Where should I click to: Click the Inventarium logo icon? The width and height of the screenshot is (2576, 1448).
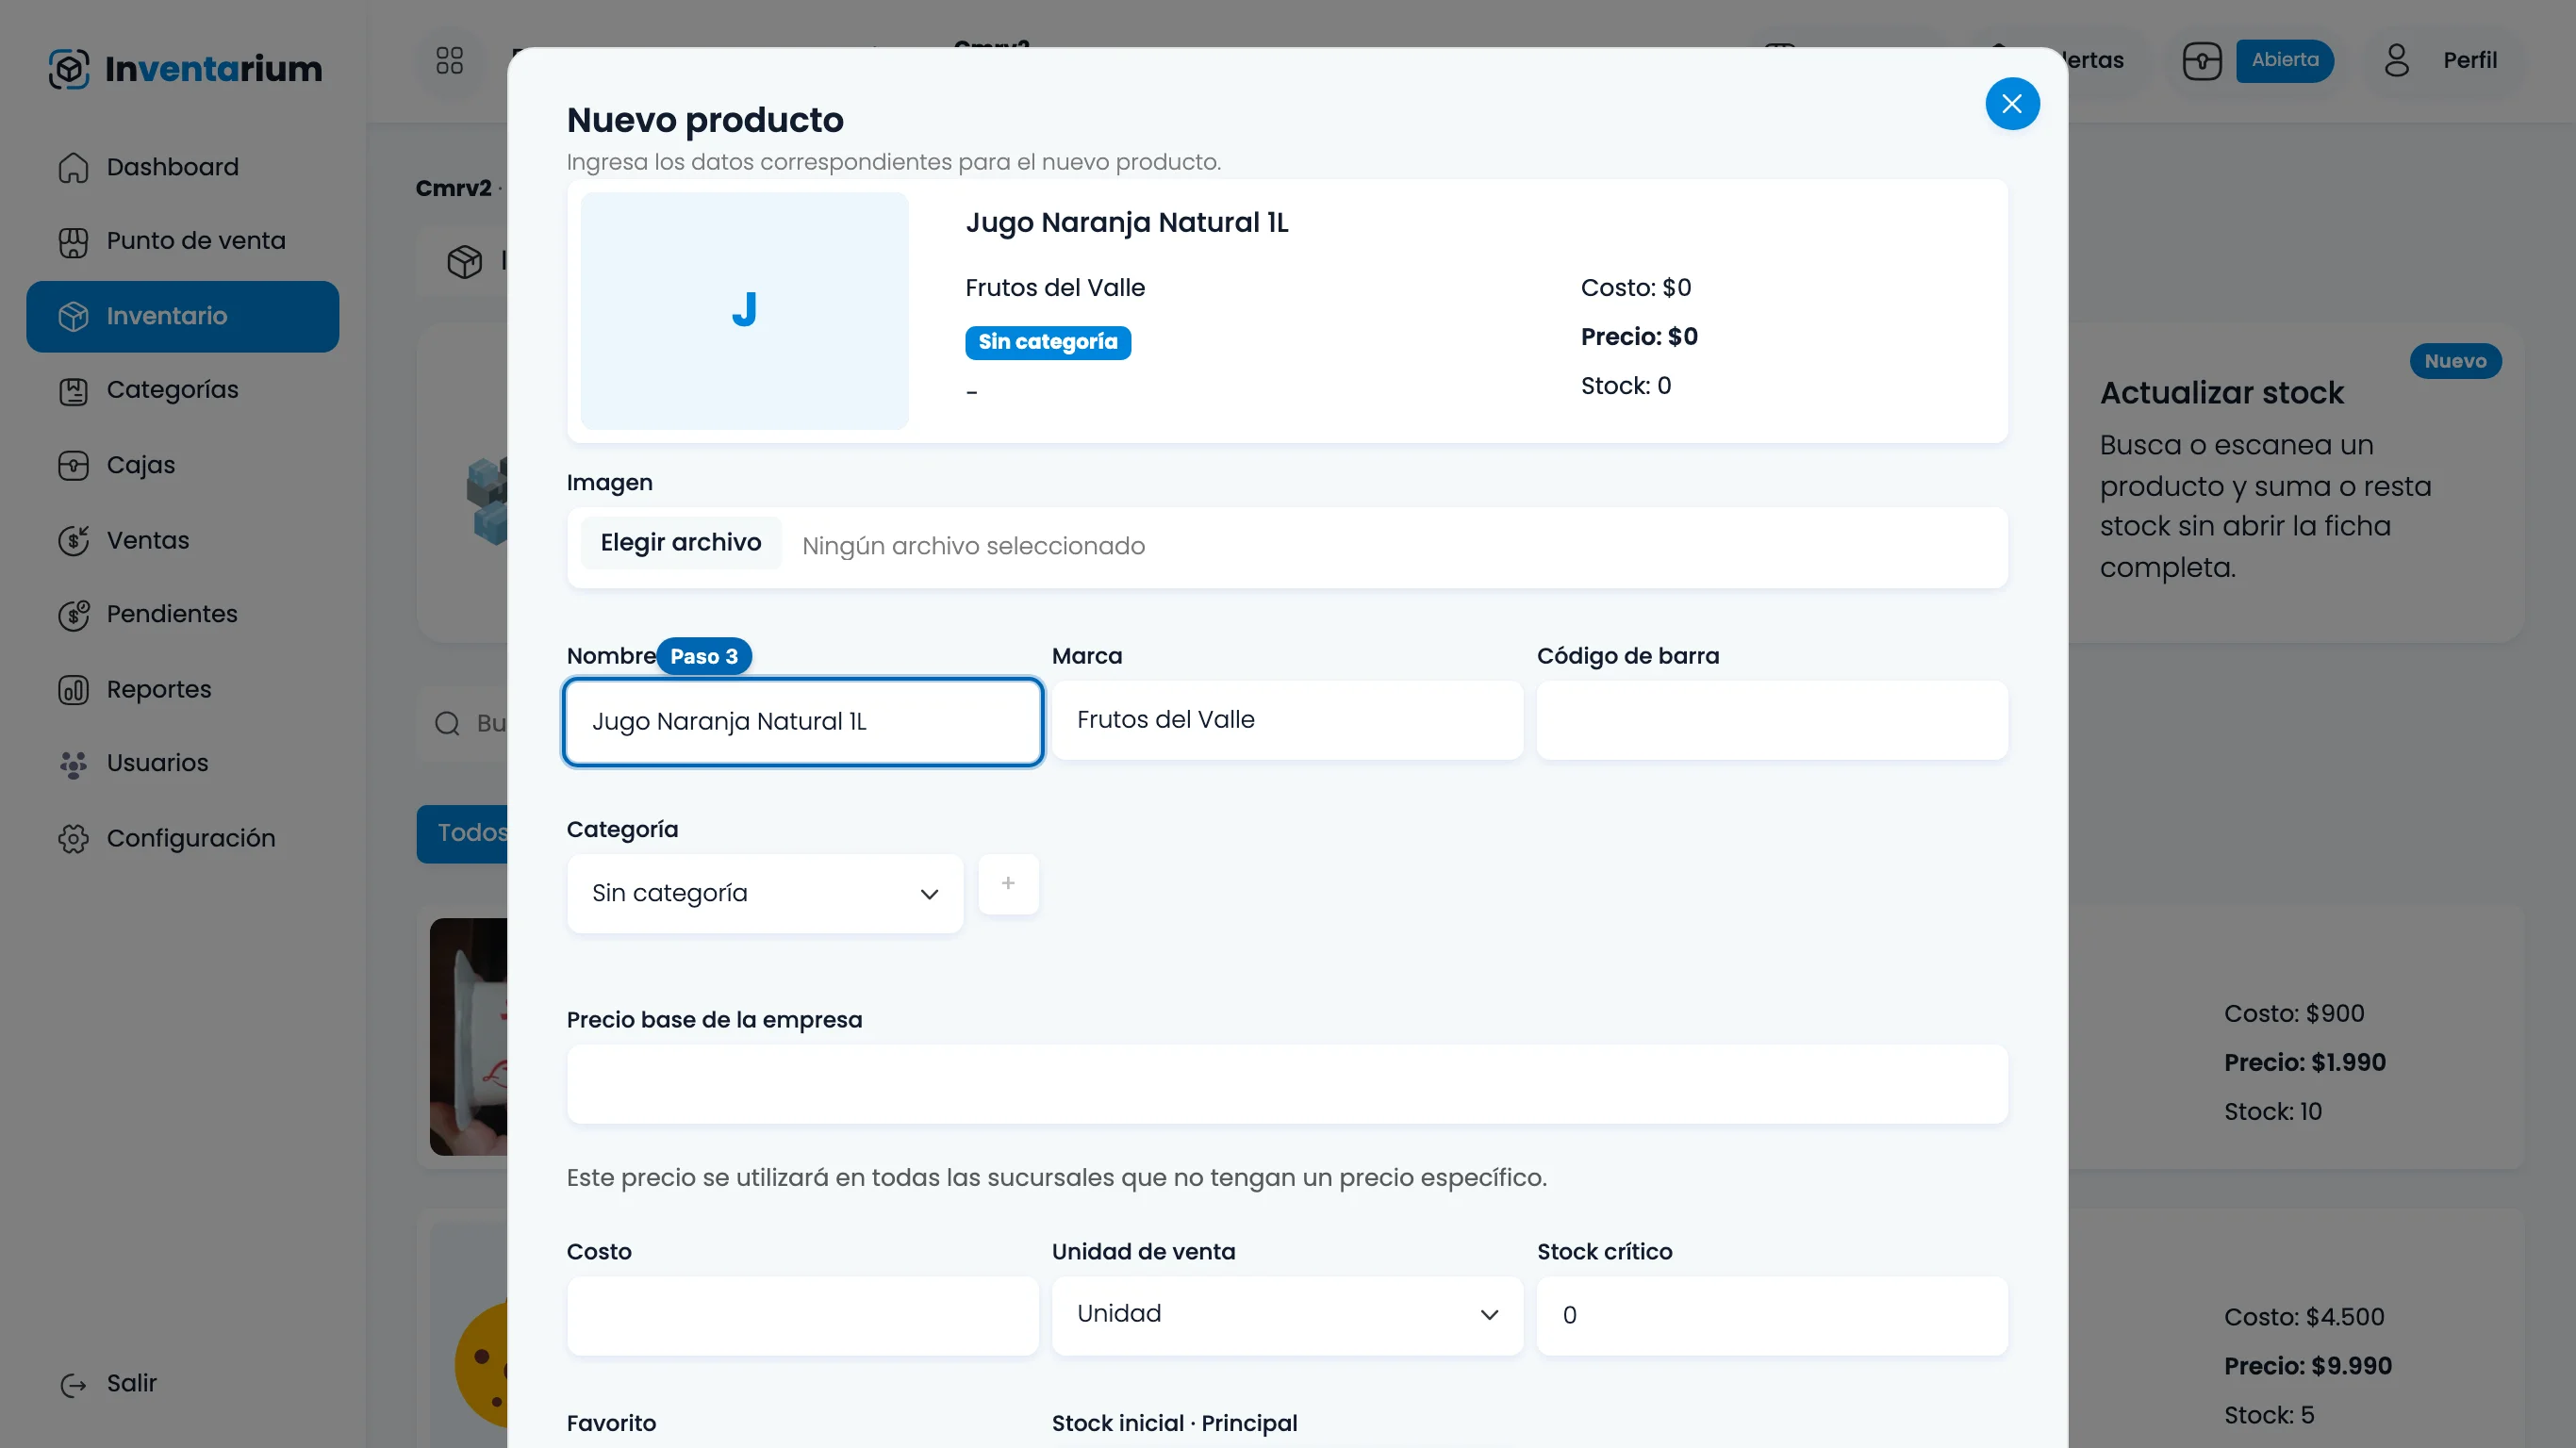point(69,69)
